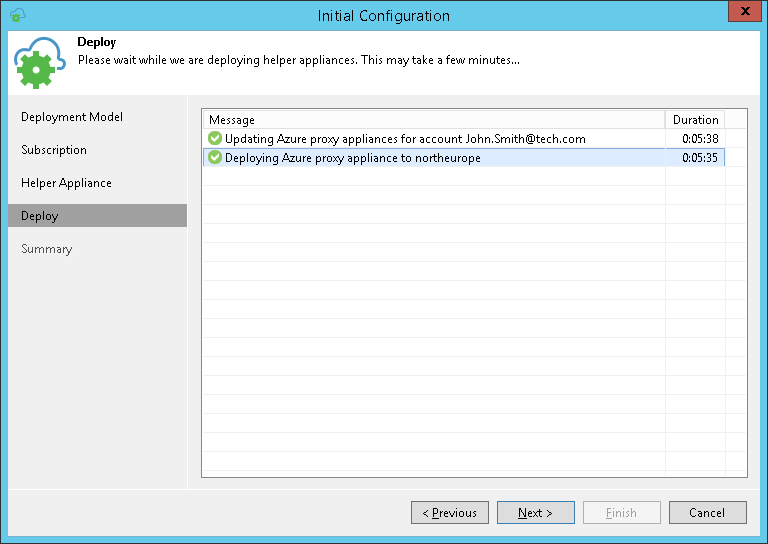Select the Helper Appliance step
The width and height of the screenshot is (768, 544).
pyautogui.click(x=66, y=183)
